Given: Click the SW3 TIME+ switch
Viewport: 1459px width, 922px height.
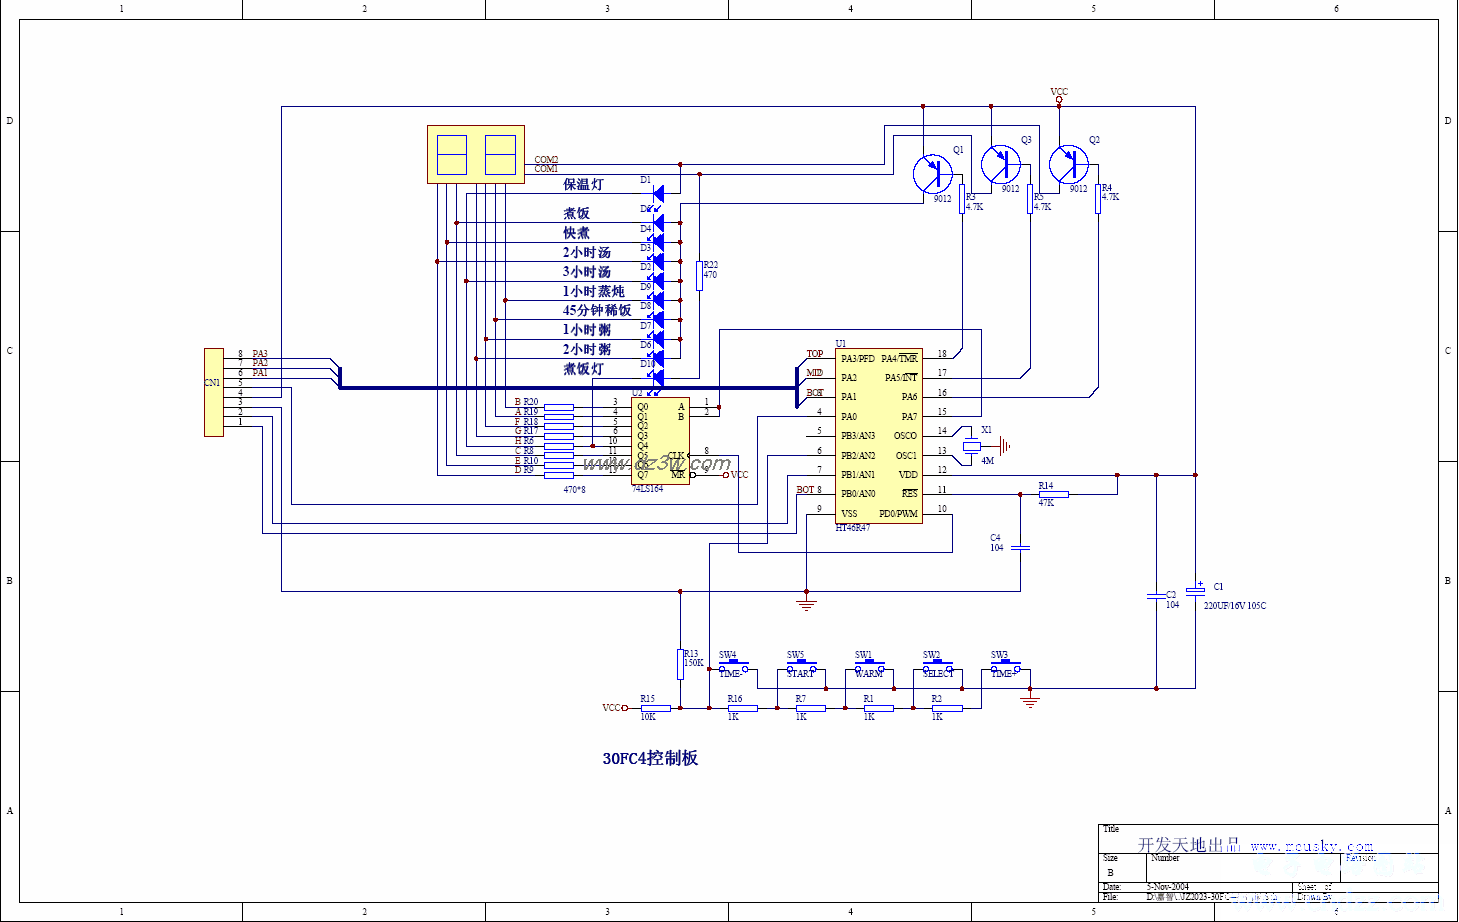Looking at the screenshot, I should tap(1004, 666).
